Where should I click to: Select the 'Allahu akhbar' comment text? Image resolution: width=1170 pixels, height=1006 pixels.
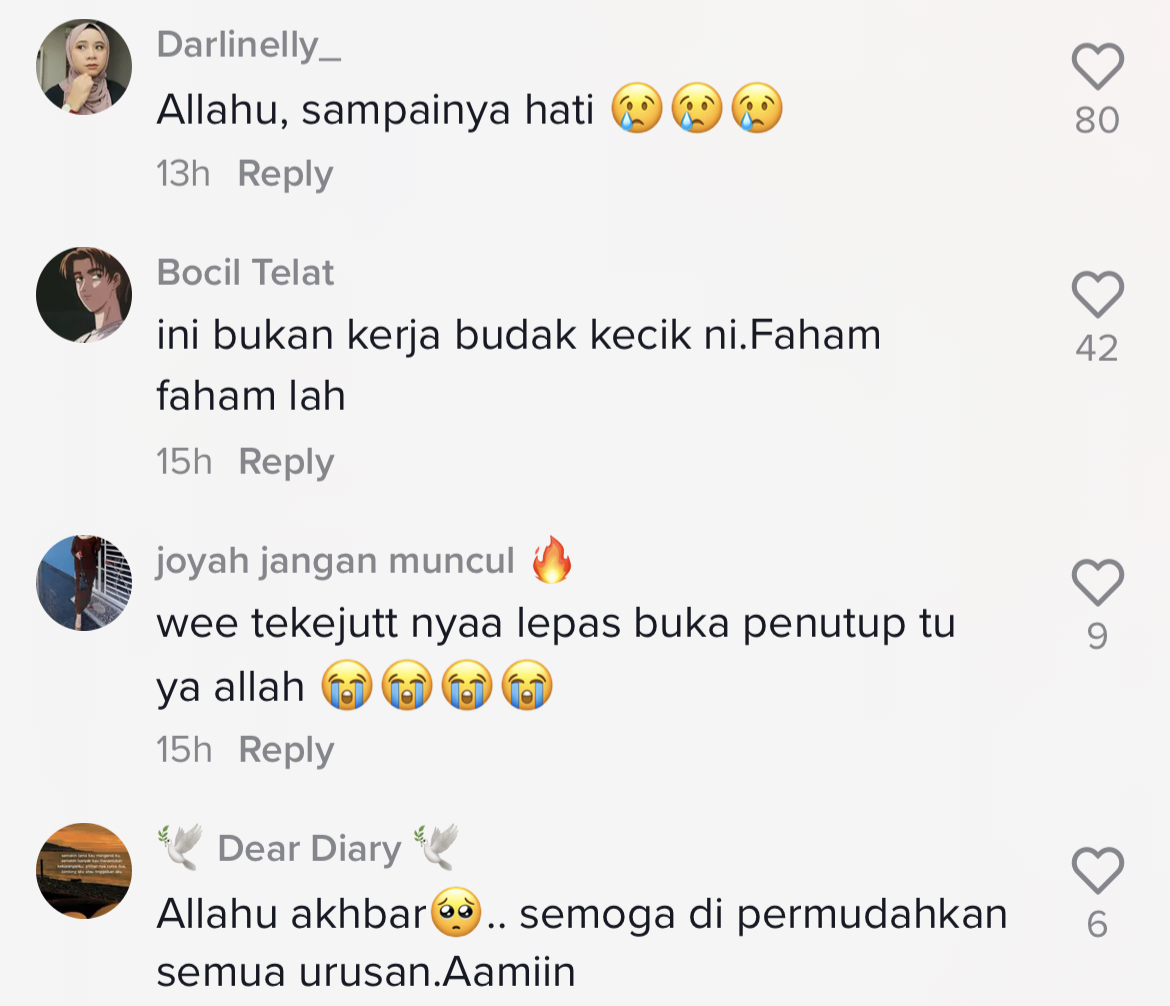[x=582, y=942]
